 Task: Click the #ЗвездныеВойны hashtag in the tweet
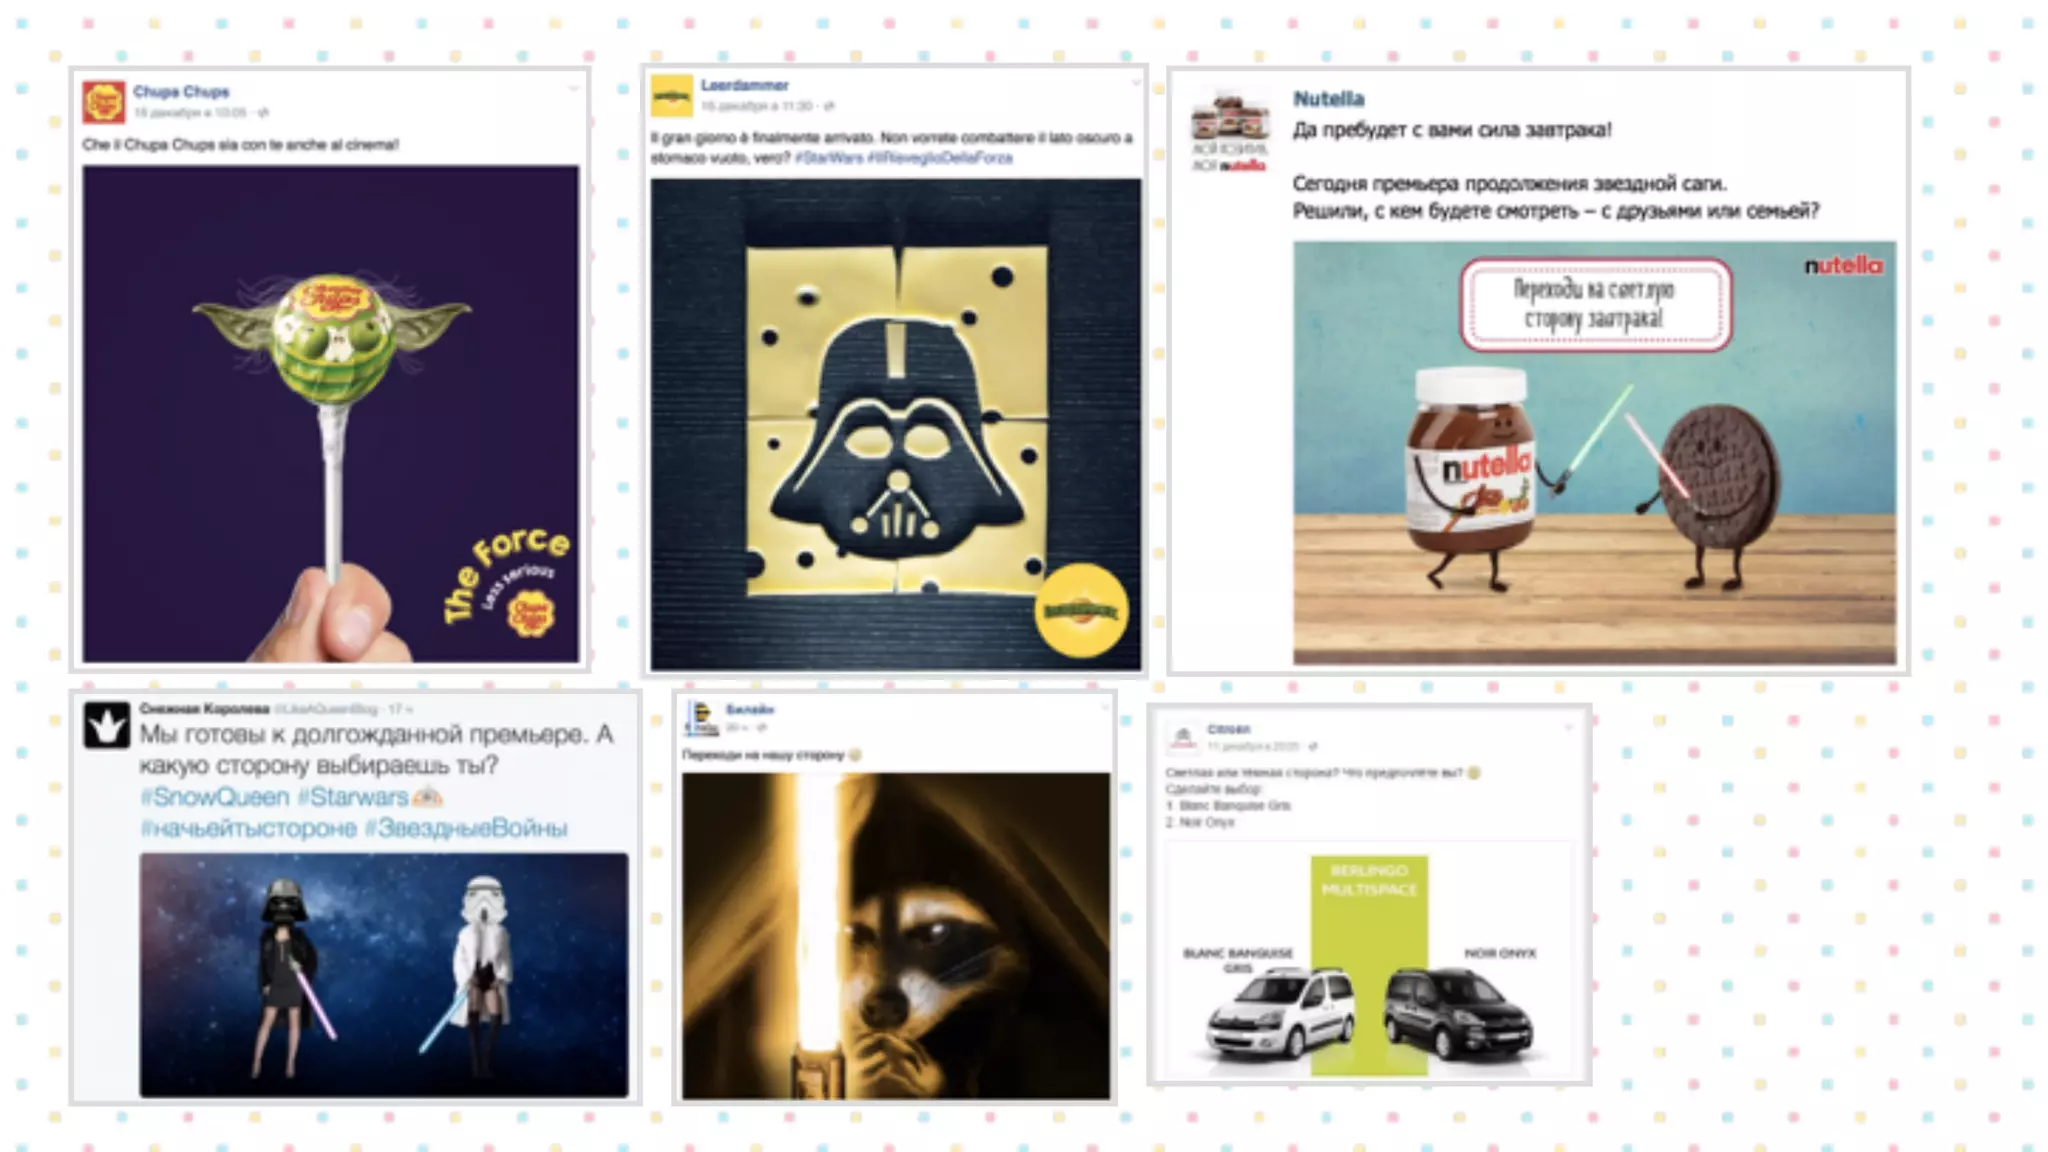click(466, 828)
